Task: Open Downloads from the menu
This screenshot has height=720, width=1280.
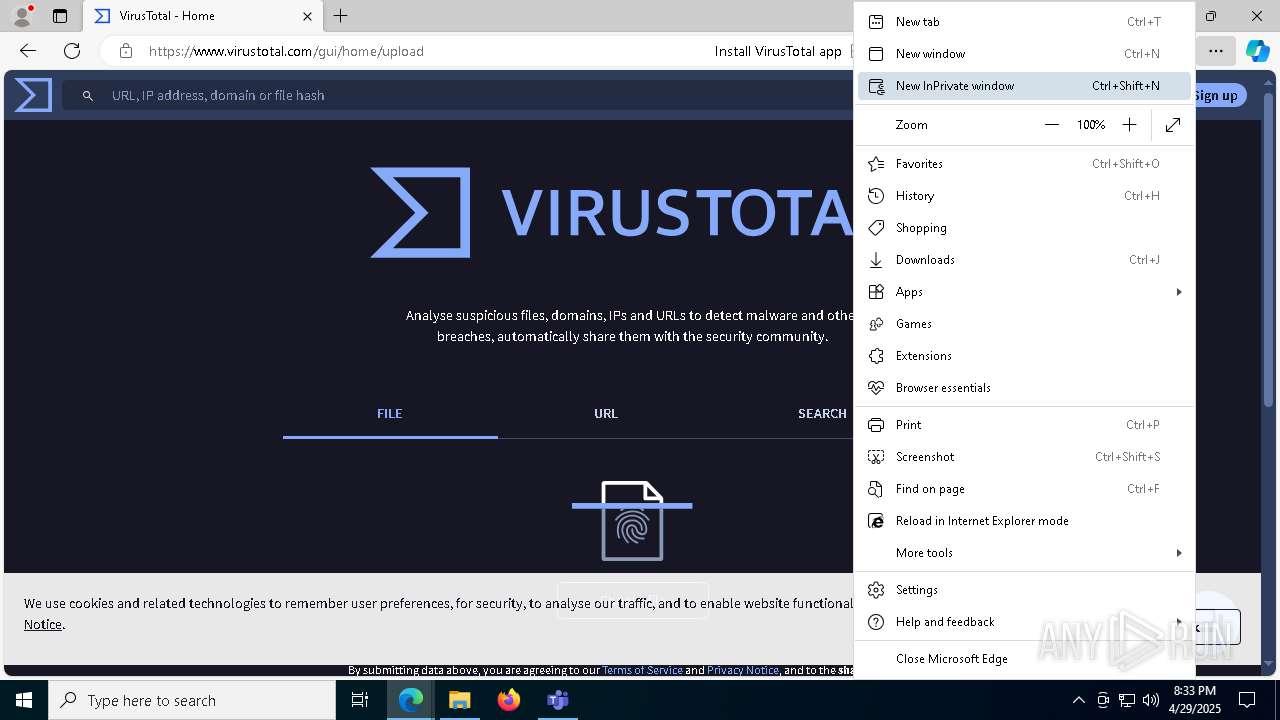Action: click(1024, 260)
